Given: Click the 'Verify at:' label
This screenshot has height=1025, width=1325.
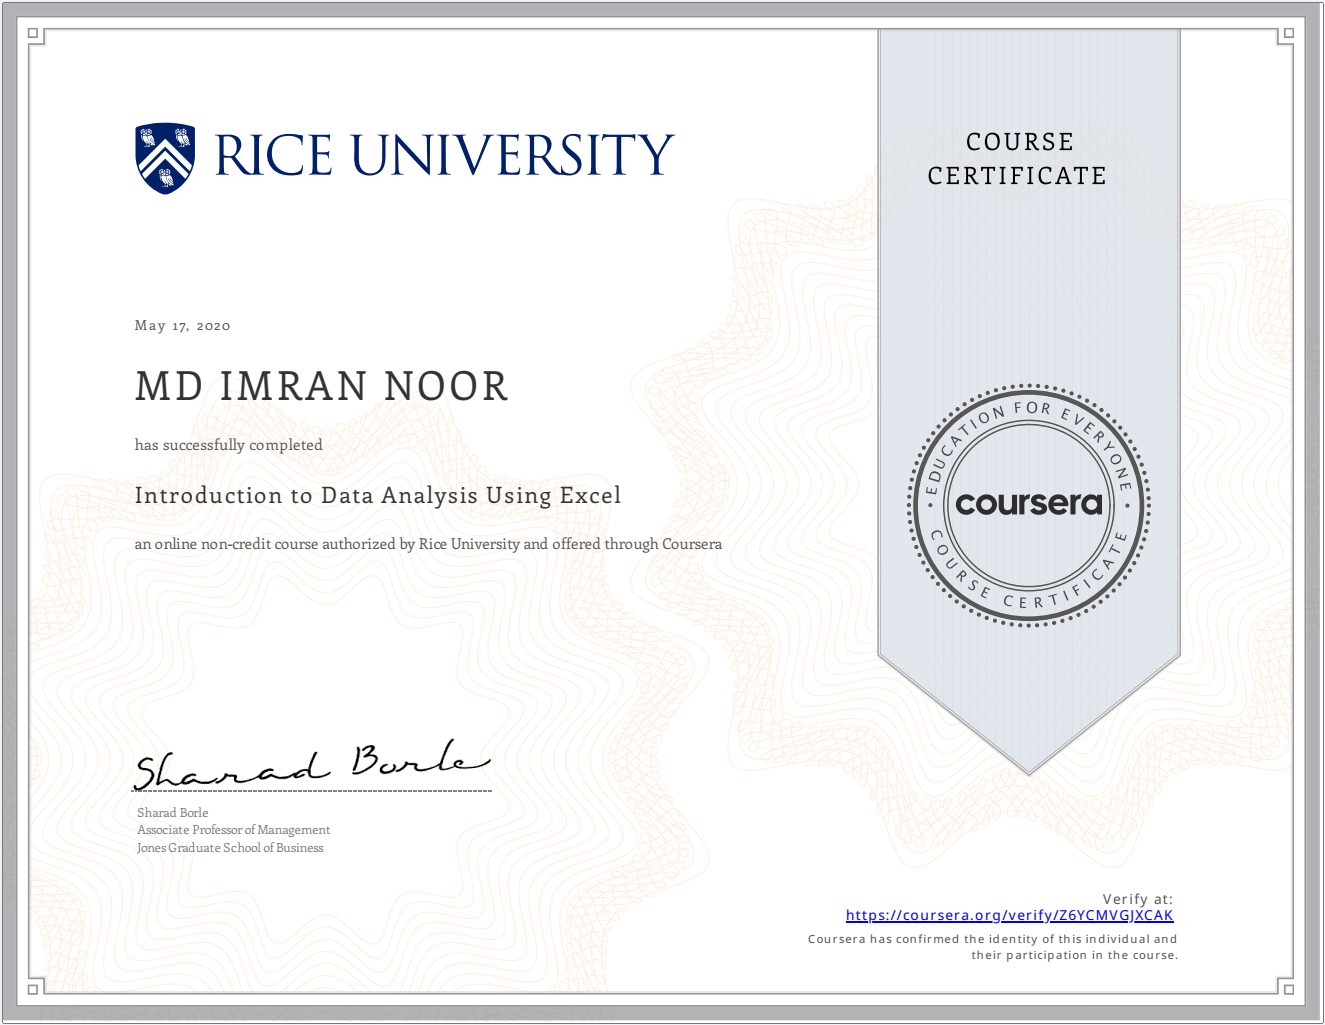Looking at the screenshot, I should [x=1138, y=899].
